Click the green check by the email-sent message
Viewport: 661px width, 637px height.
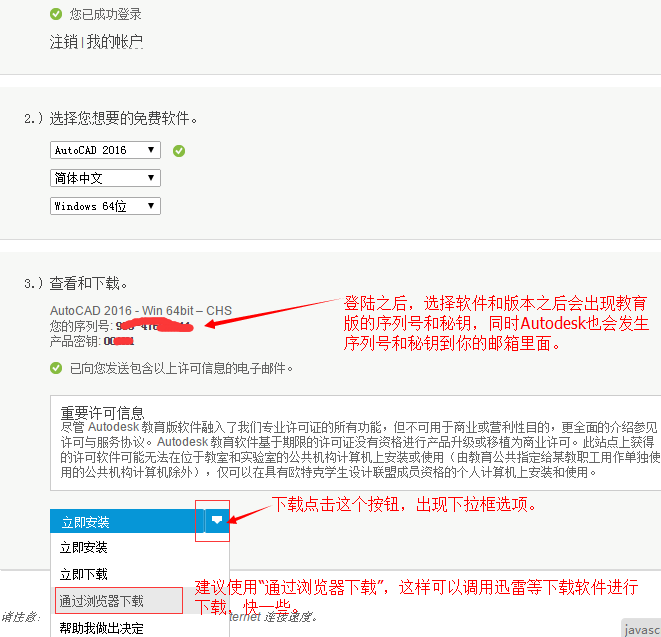(x=56, y=368)
